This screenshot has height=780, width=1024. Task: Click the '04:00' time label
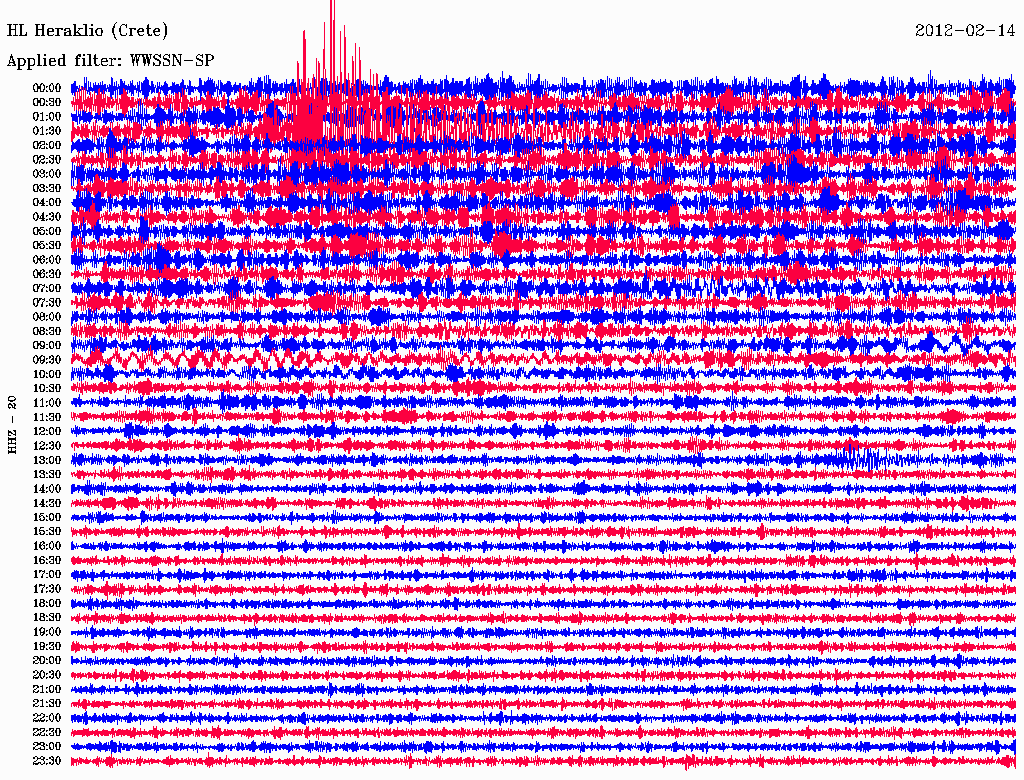47,203
